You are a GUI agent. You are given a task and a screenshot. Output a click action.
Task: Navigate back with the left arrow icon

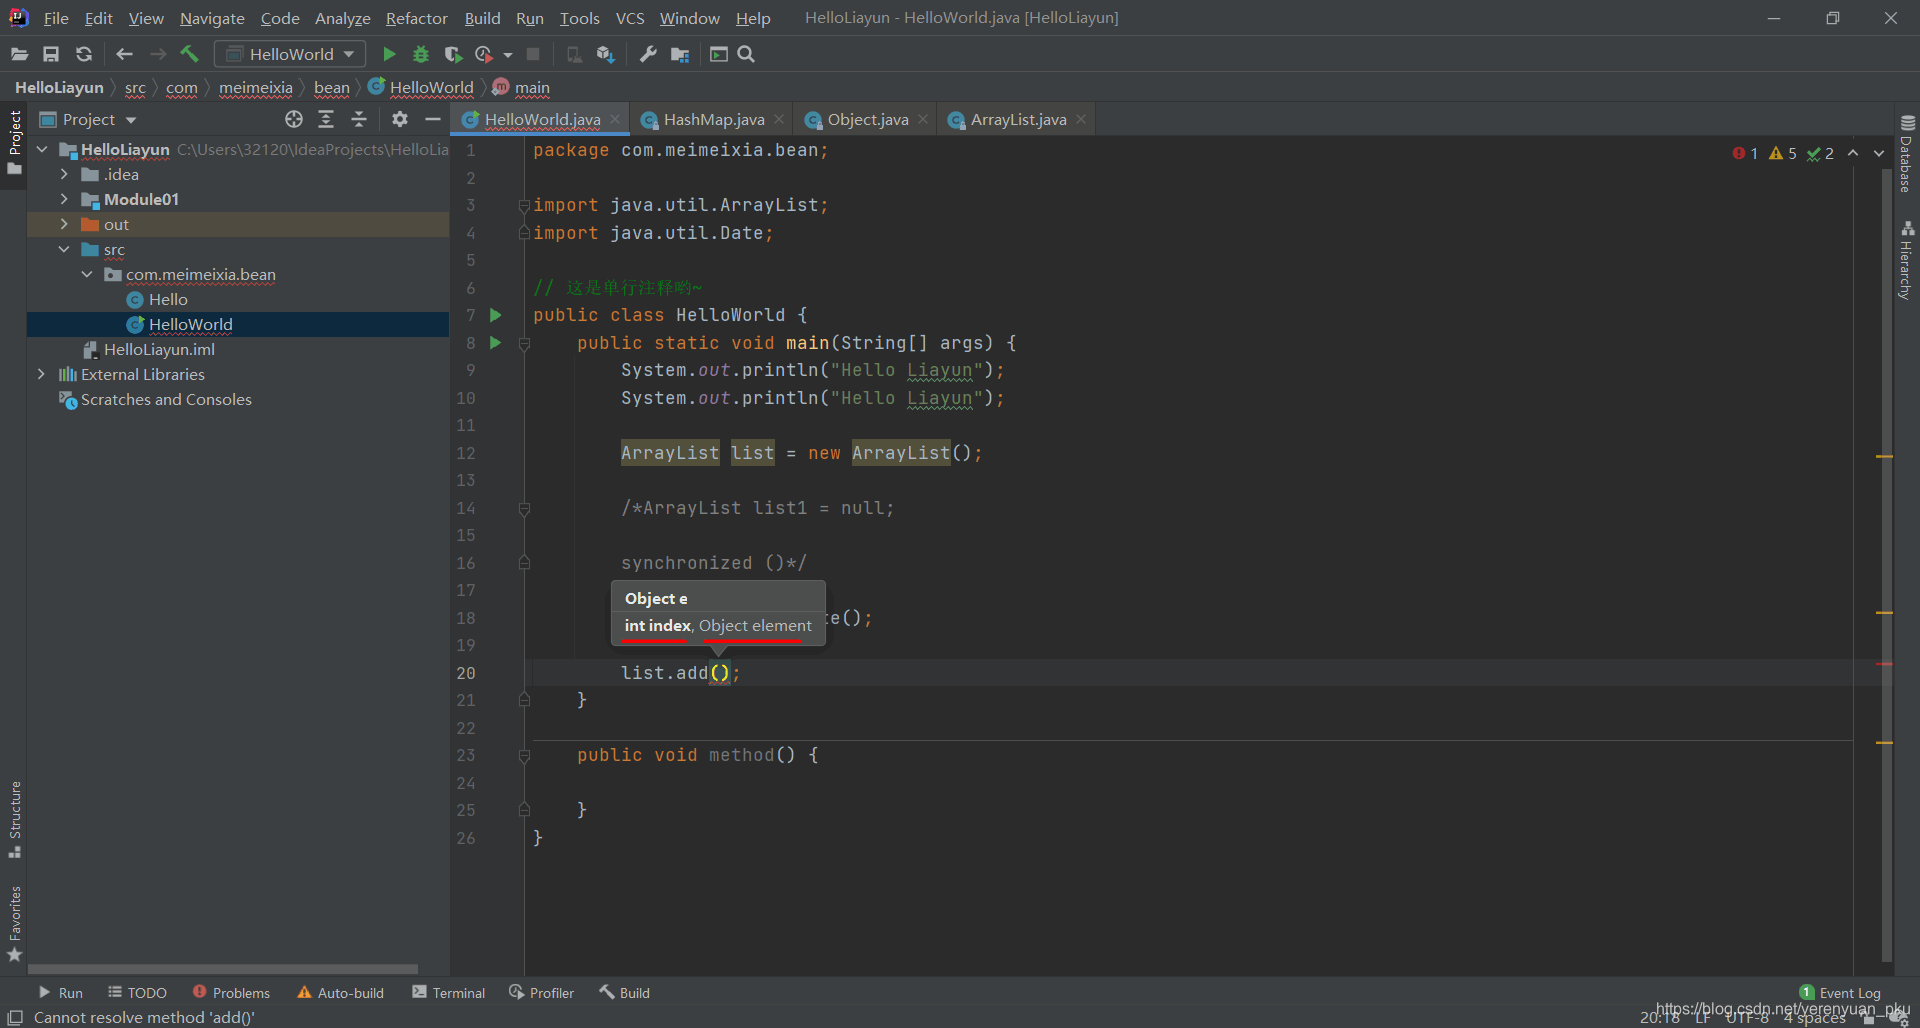point(124,54)
